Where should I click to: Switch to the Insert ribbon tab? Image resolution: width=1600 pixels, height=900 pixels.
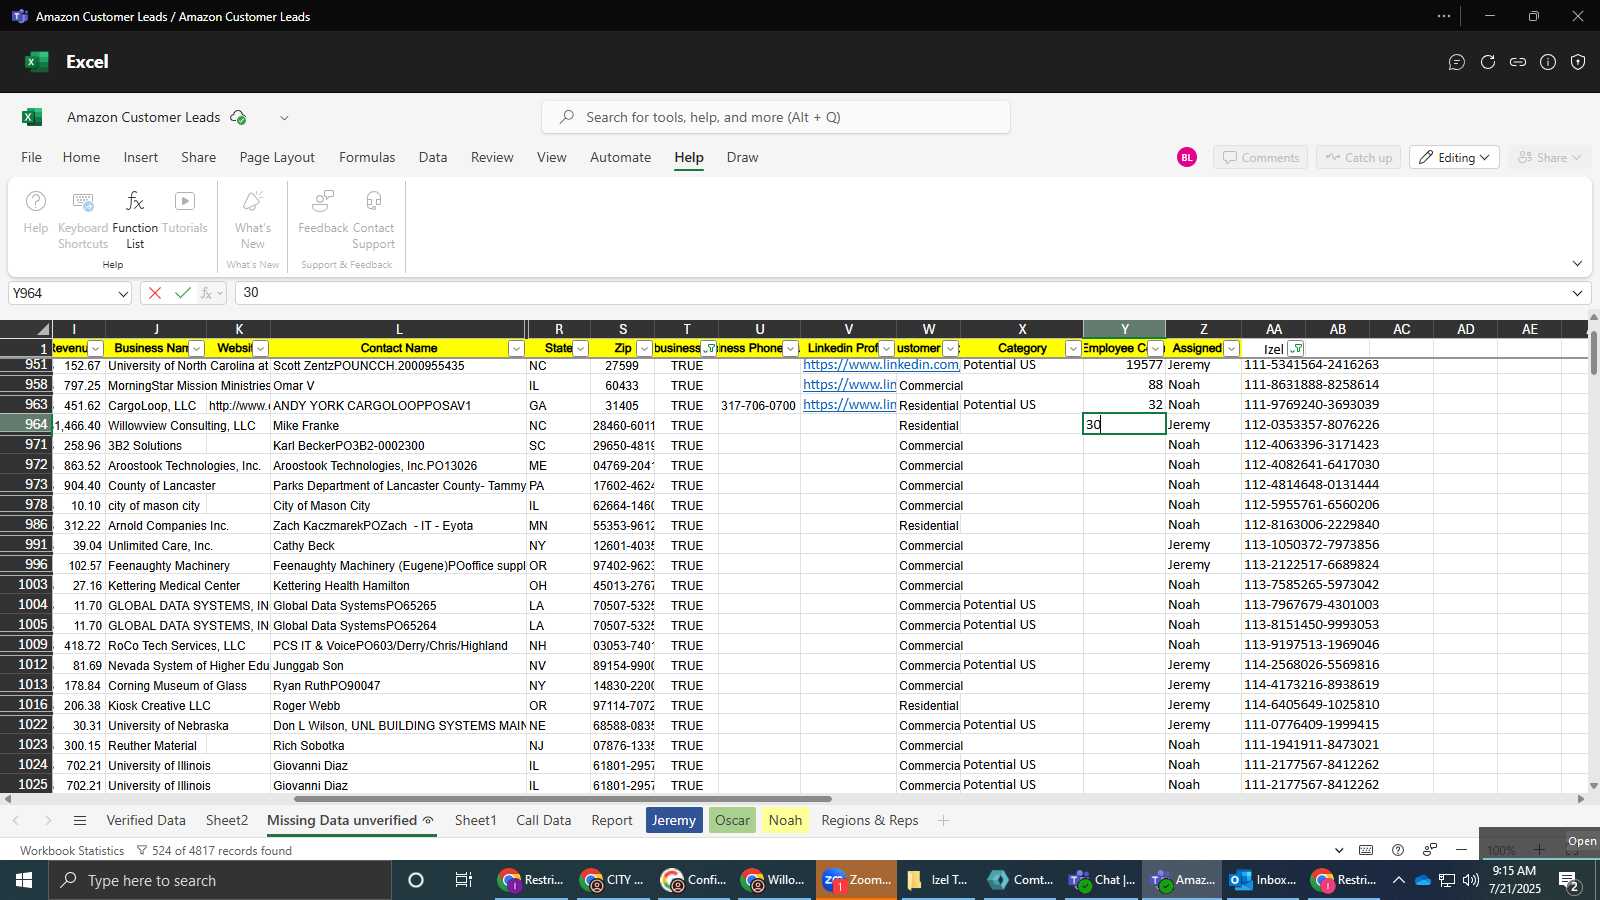point(141,157)
